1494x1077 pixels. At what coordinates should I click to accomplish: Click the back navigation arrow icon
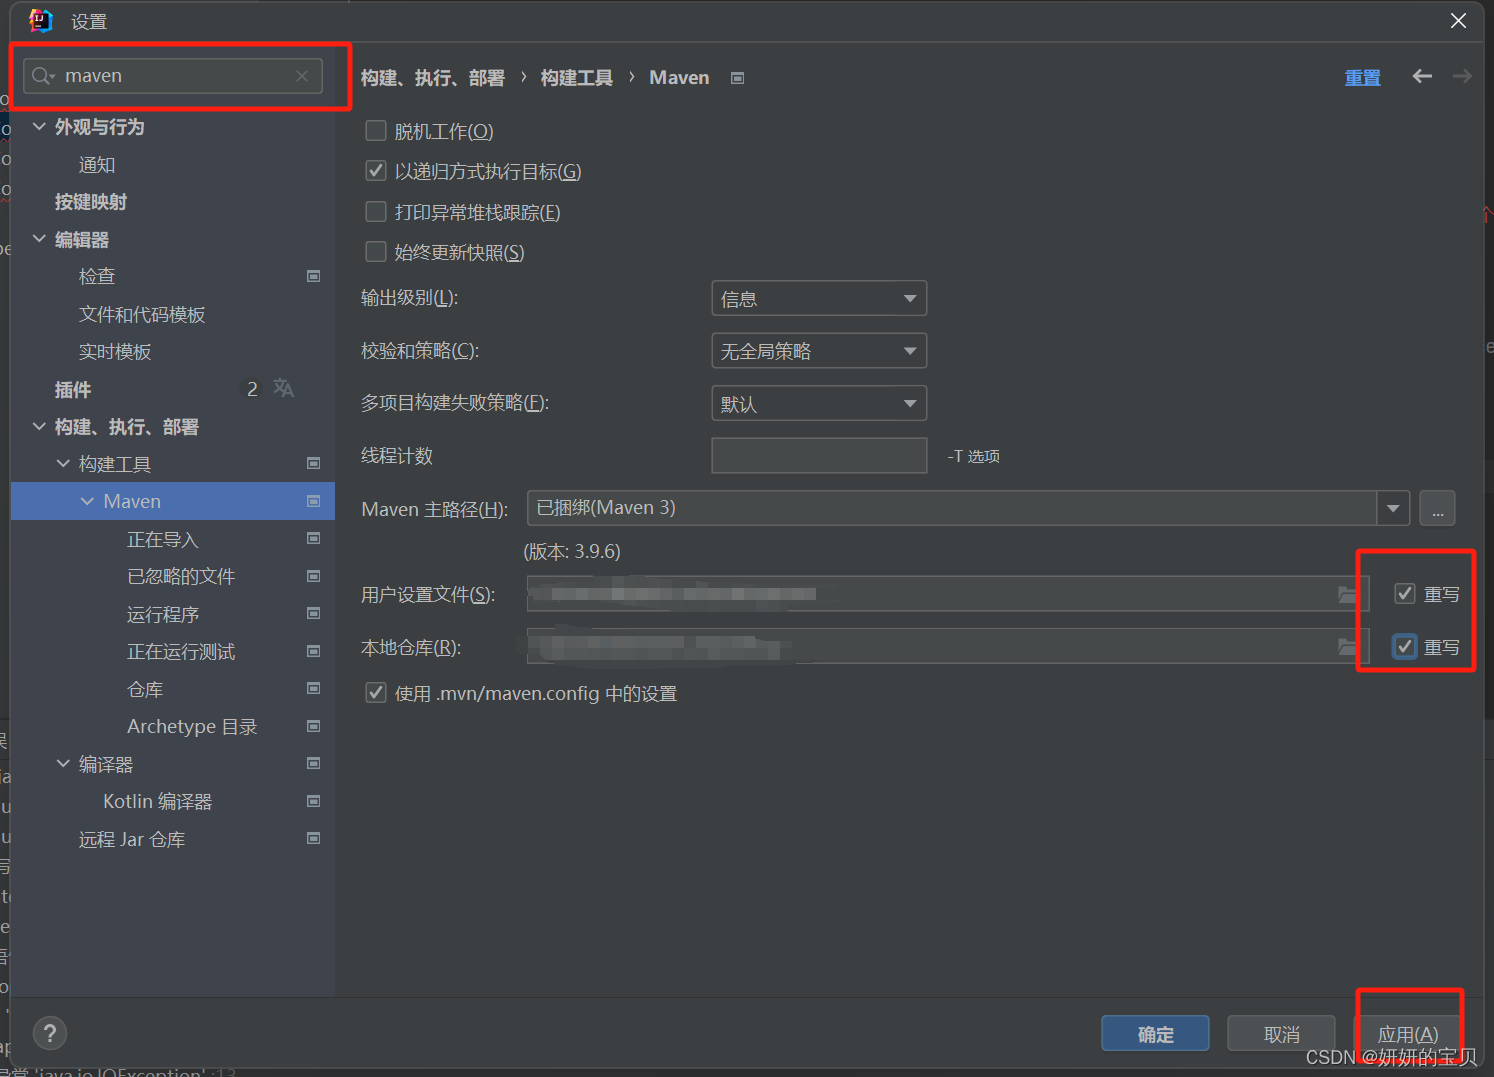click(x=1421, y=77)
